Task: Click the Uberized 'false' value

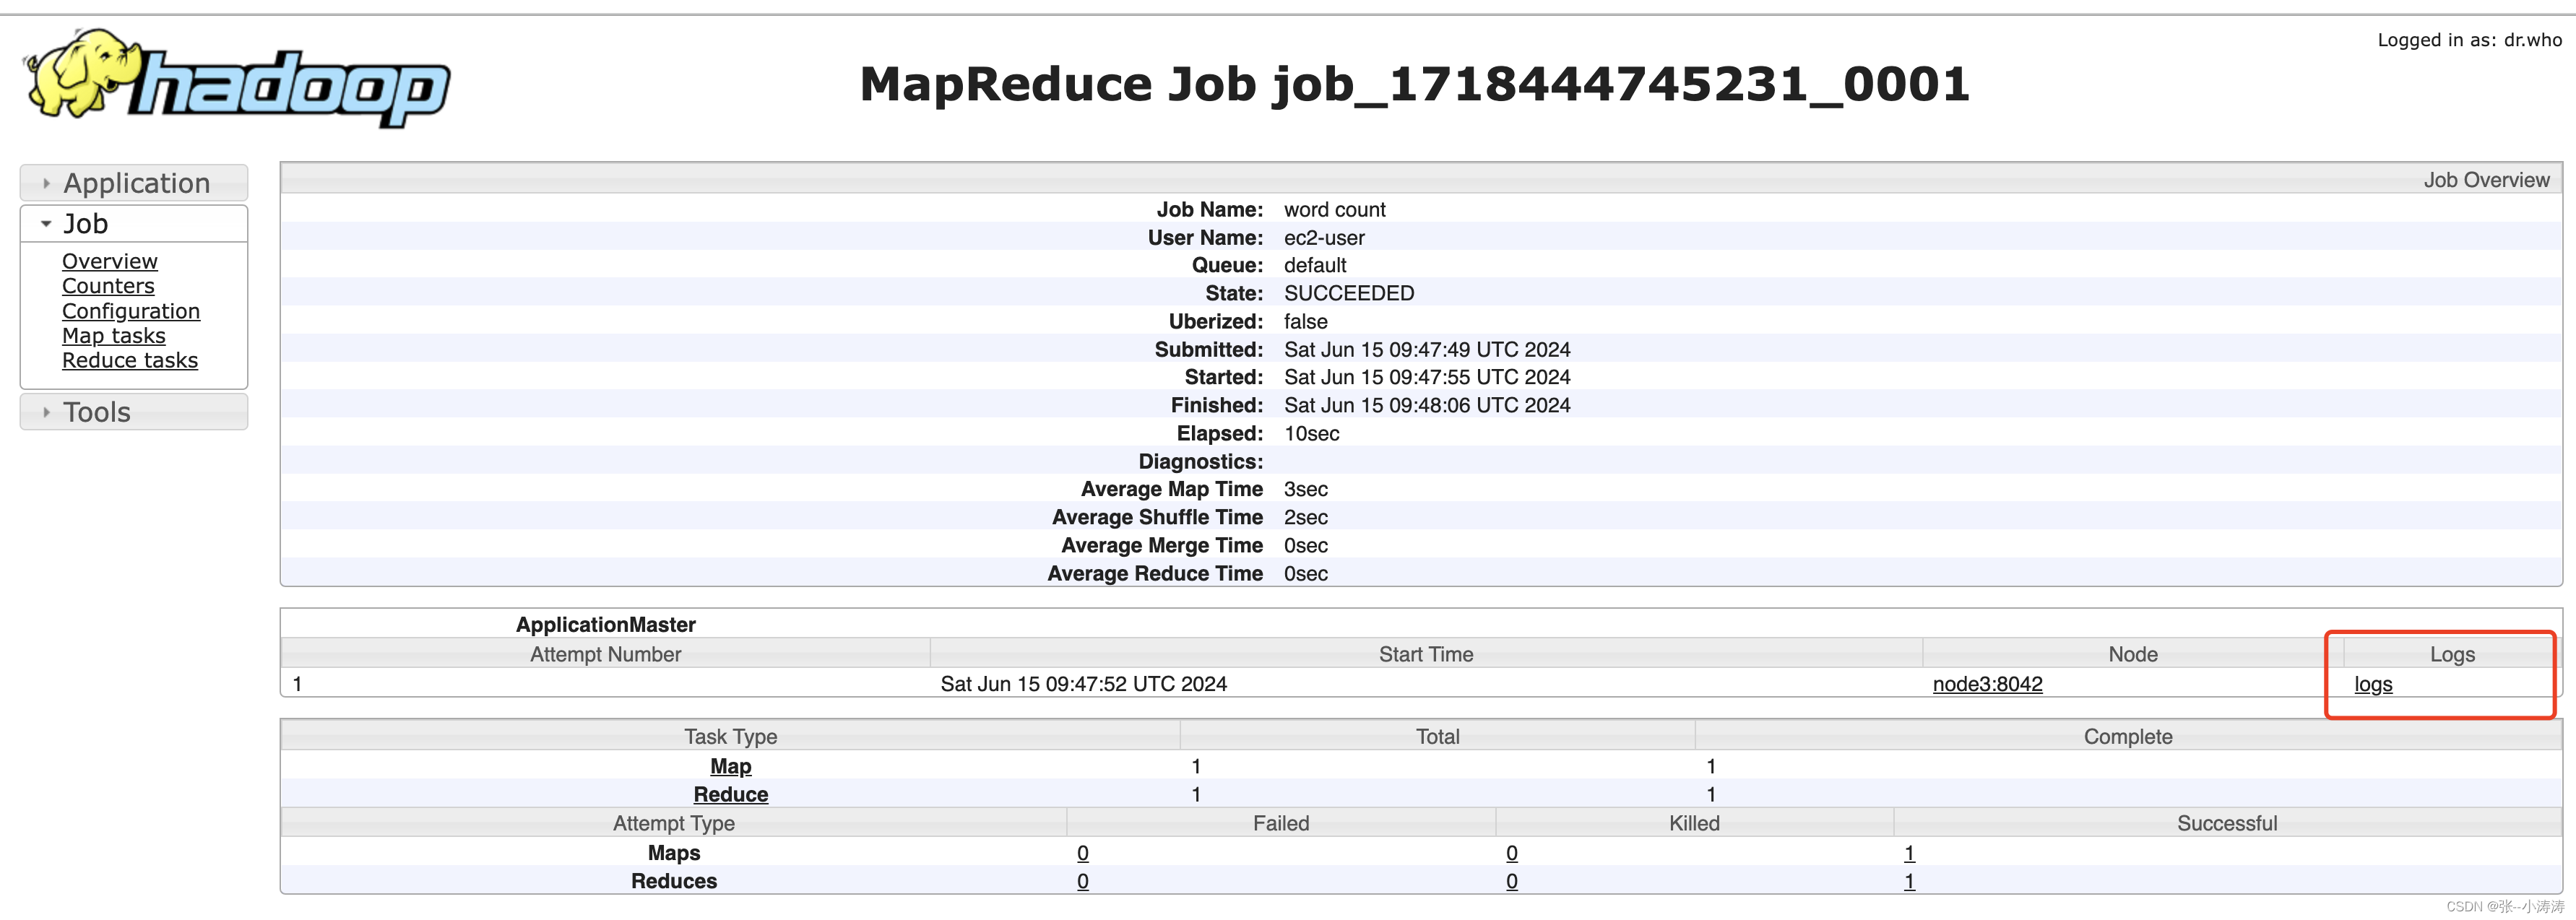Action: (x=1306, y=321)
